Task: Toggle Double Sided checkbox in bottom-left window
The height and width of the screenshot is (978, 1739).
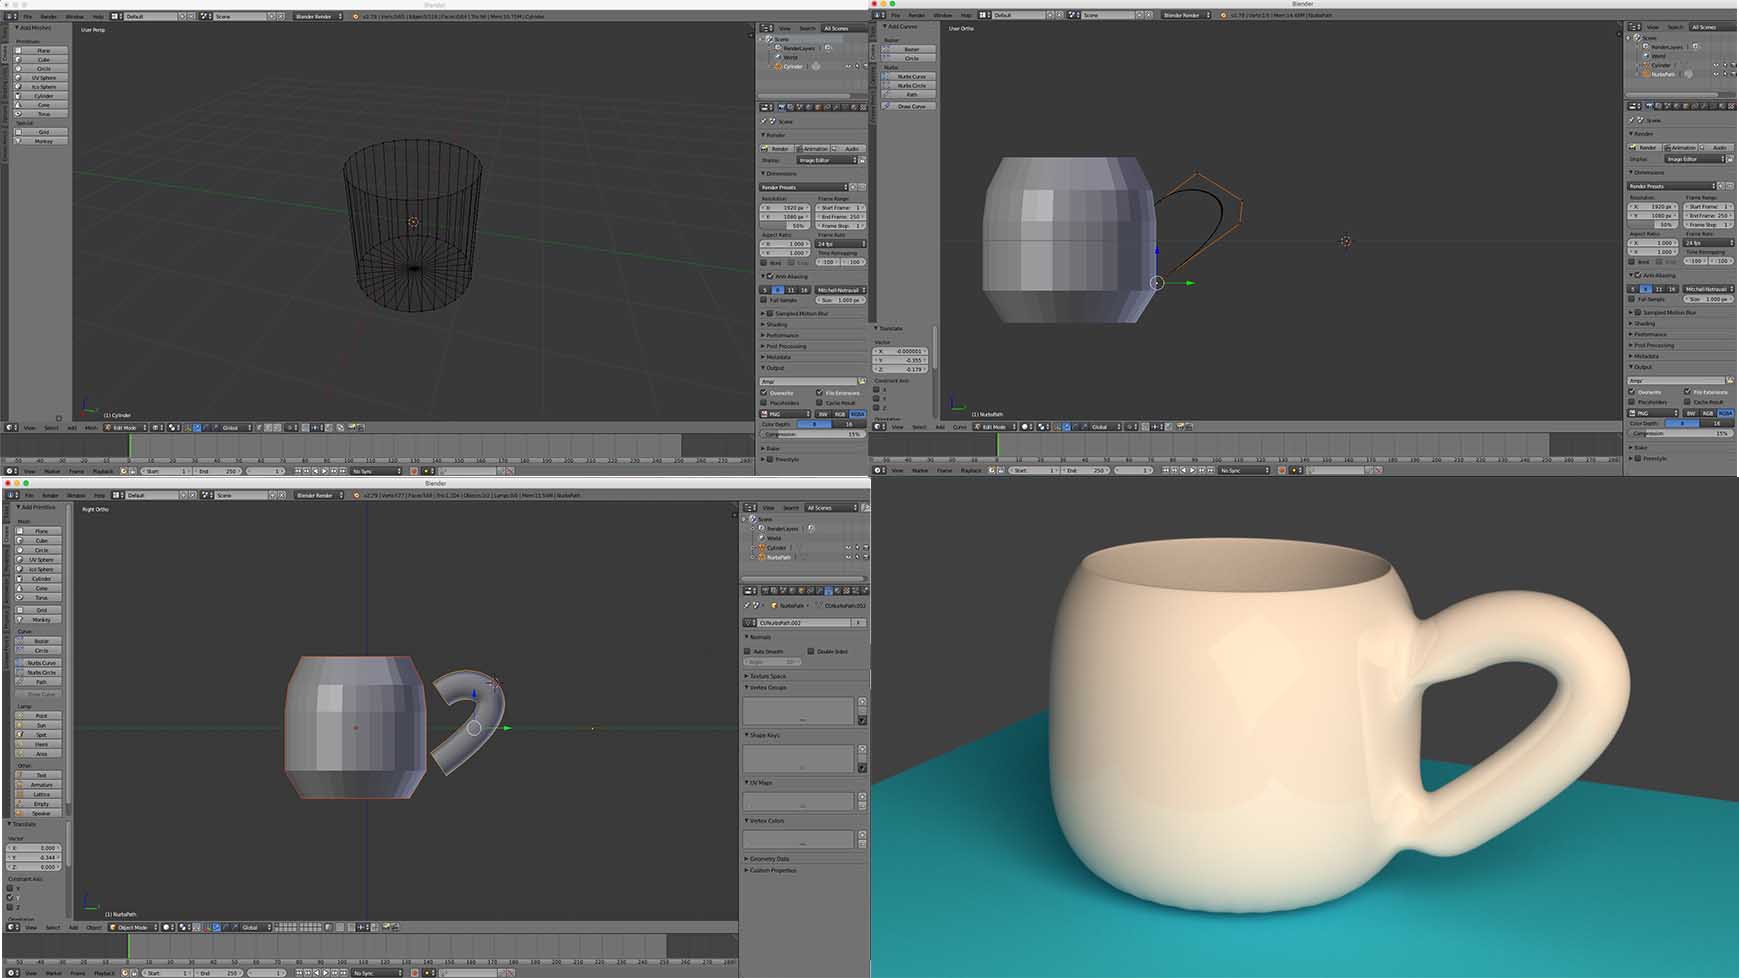Action: pos(811,652)
